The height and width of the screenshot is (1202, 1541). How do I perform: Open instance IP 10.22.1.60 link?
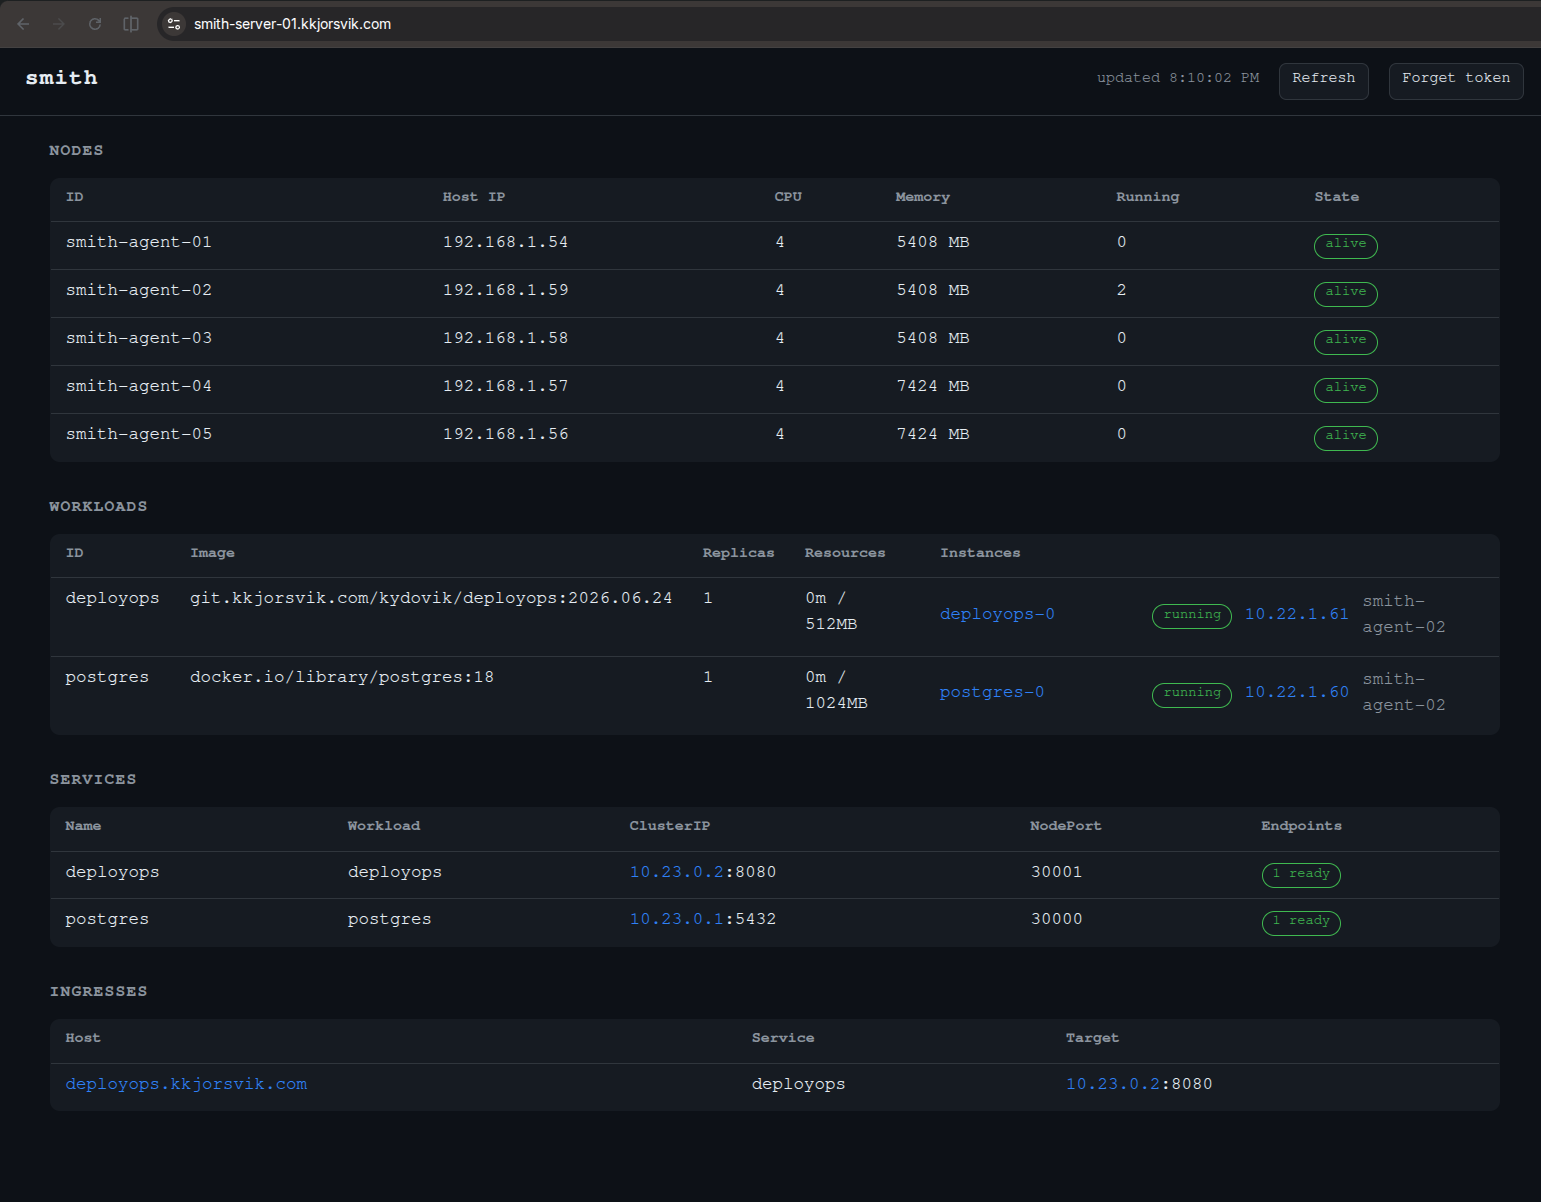pos(1296,692)
